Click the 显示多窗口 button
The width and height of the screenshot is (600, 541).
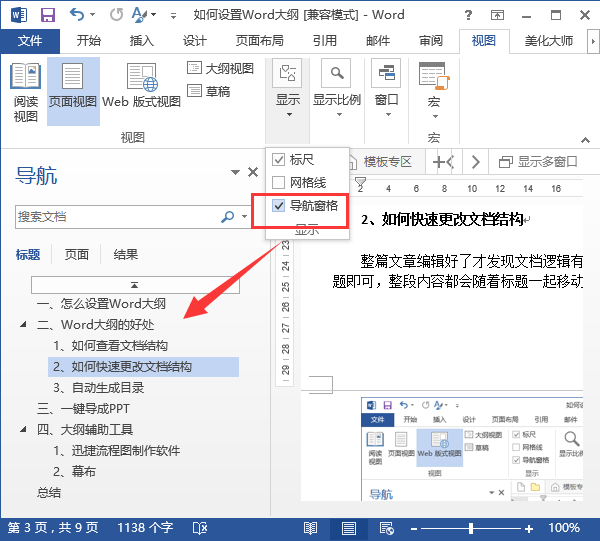538,162
